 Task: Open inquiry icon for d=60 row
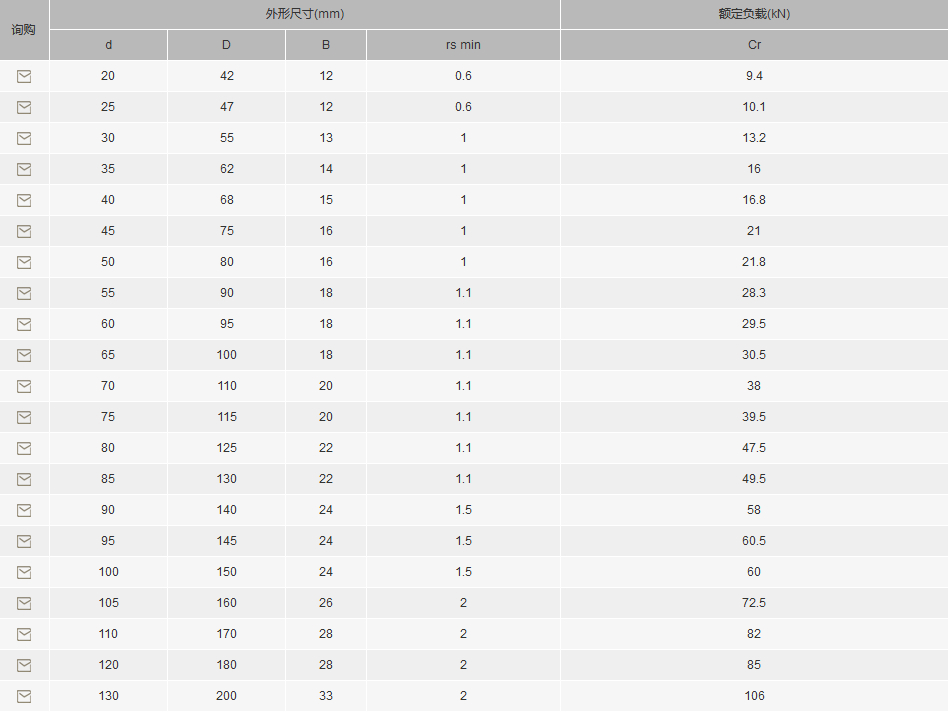pyautogui.click(x=24, y=324)
